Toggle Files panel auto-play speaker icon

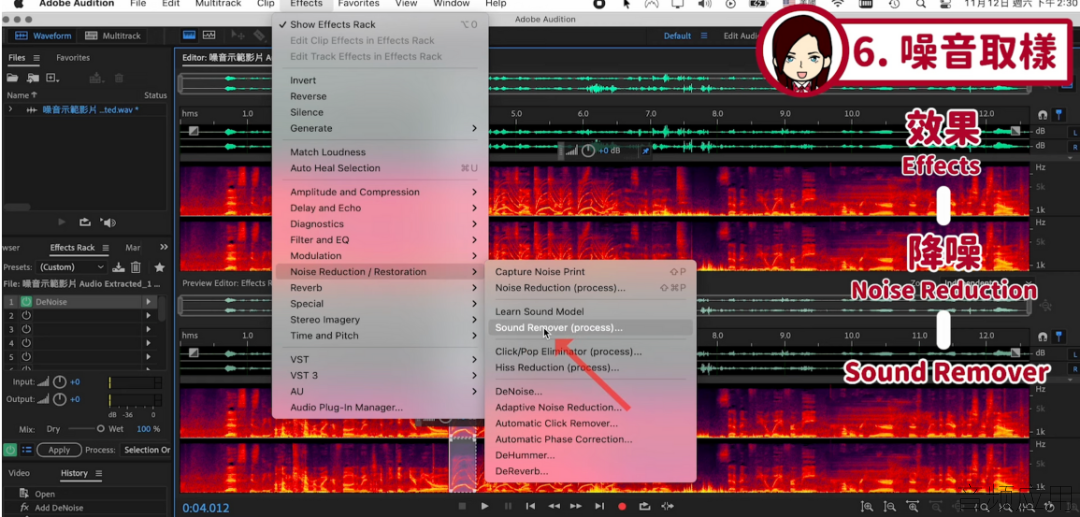tap(108, 222)
